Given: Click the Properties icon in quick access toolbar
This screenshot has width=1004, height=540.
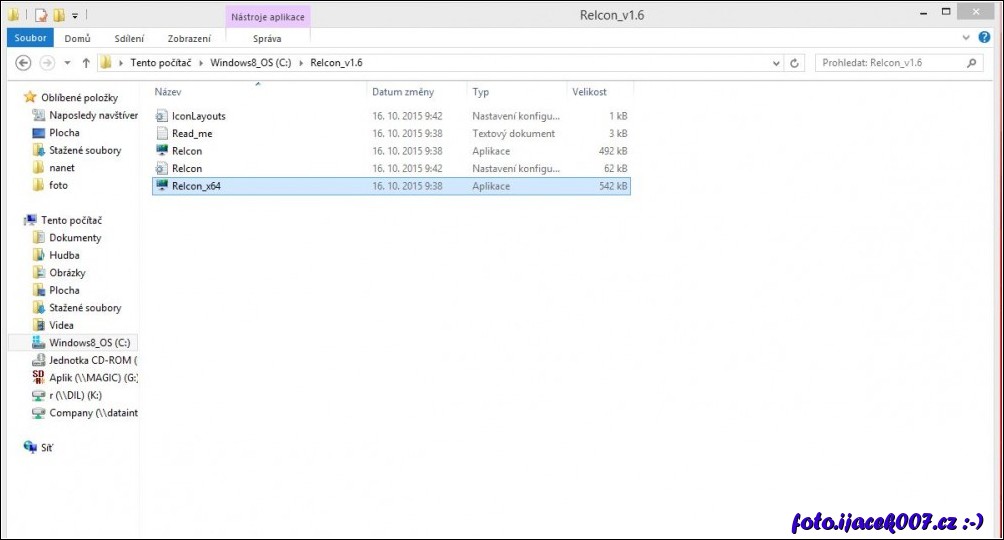Looking at the screenshot, I should tap(41, 15).
